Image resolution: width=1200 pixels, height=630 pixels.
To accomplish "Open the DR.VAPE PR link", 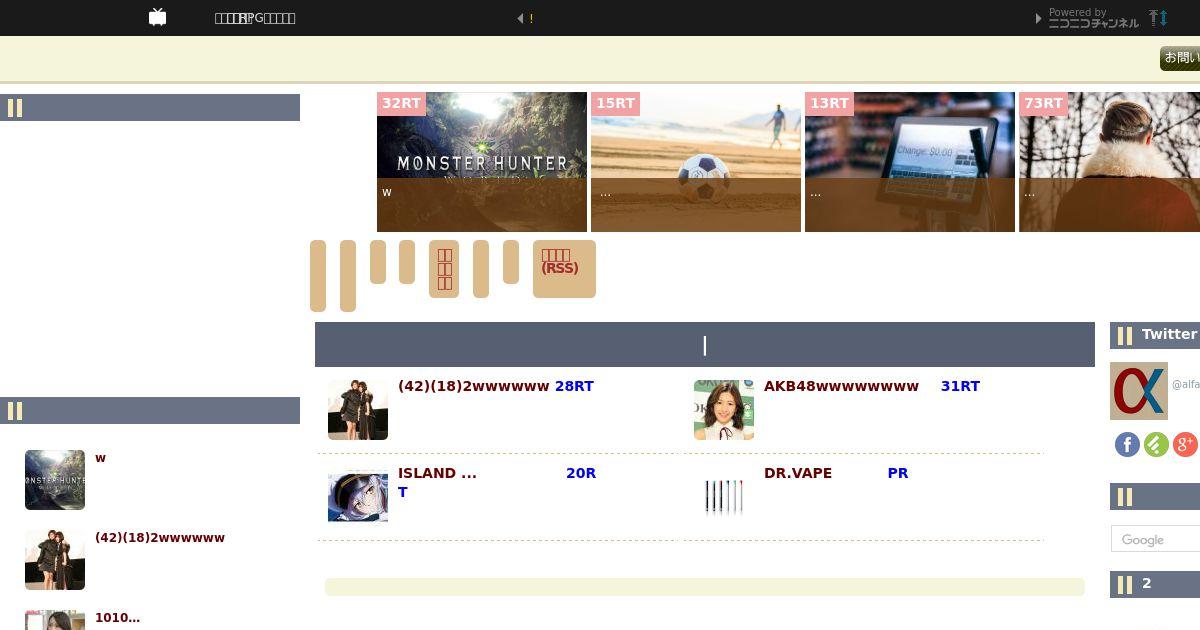I will [836, 473].
